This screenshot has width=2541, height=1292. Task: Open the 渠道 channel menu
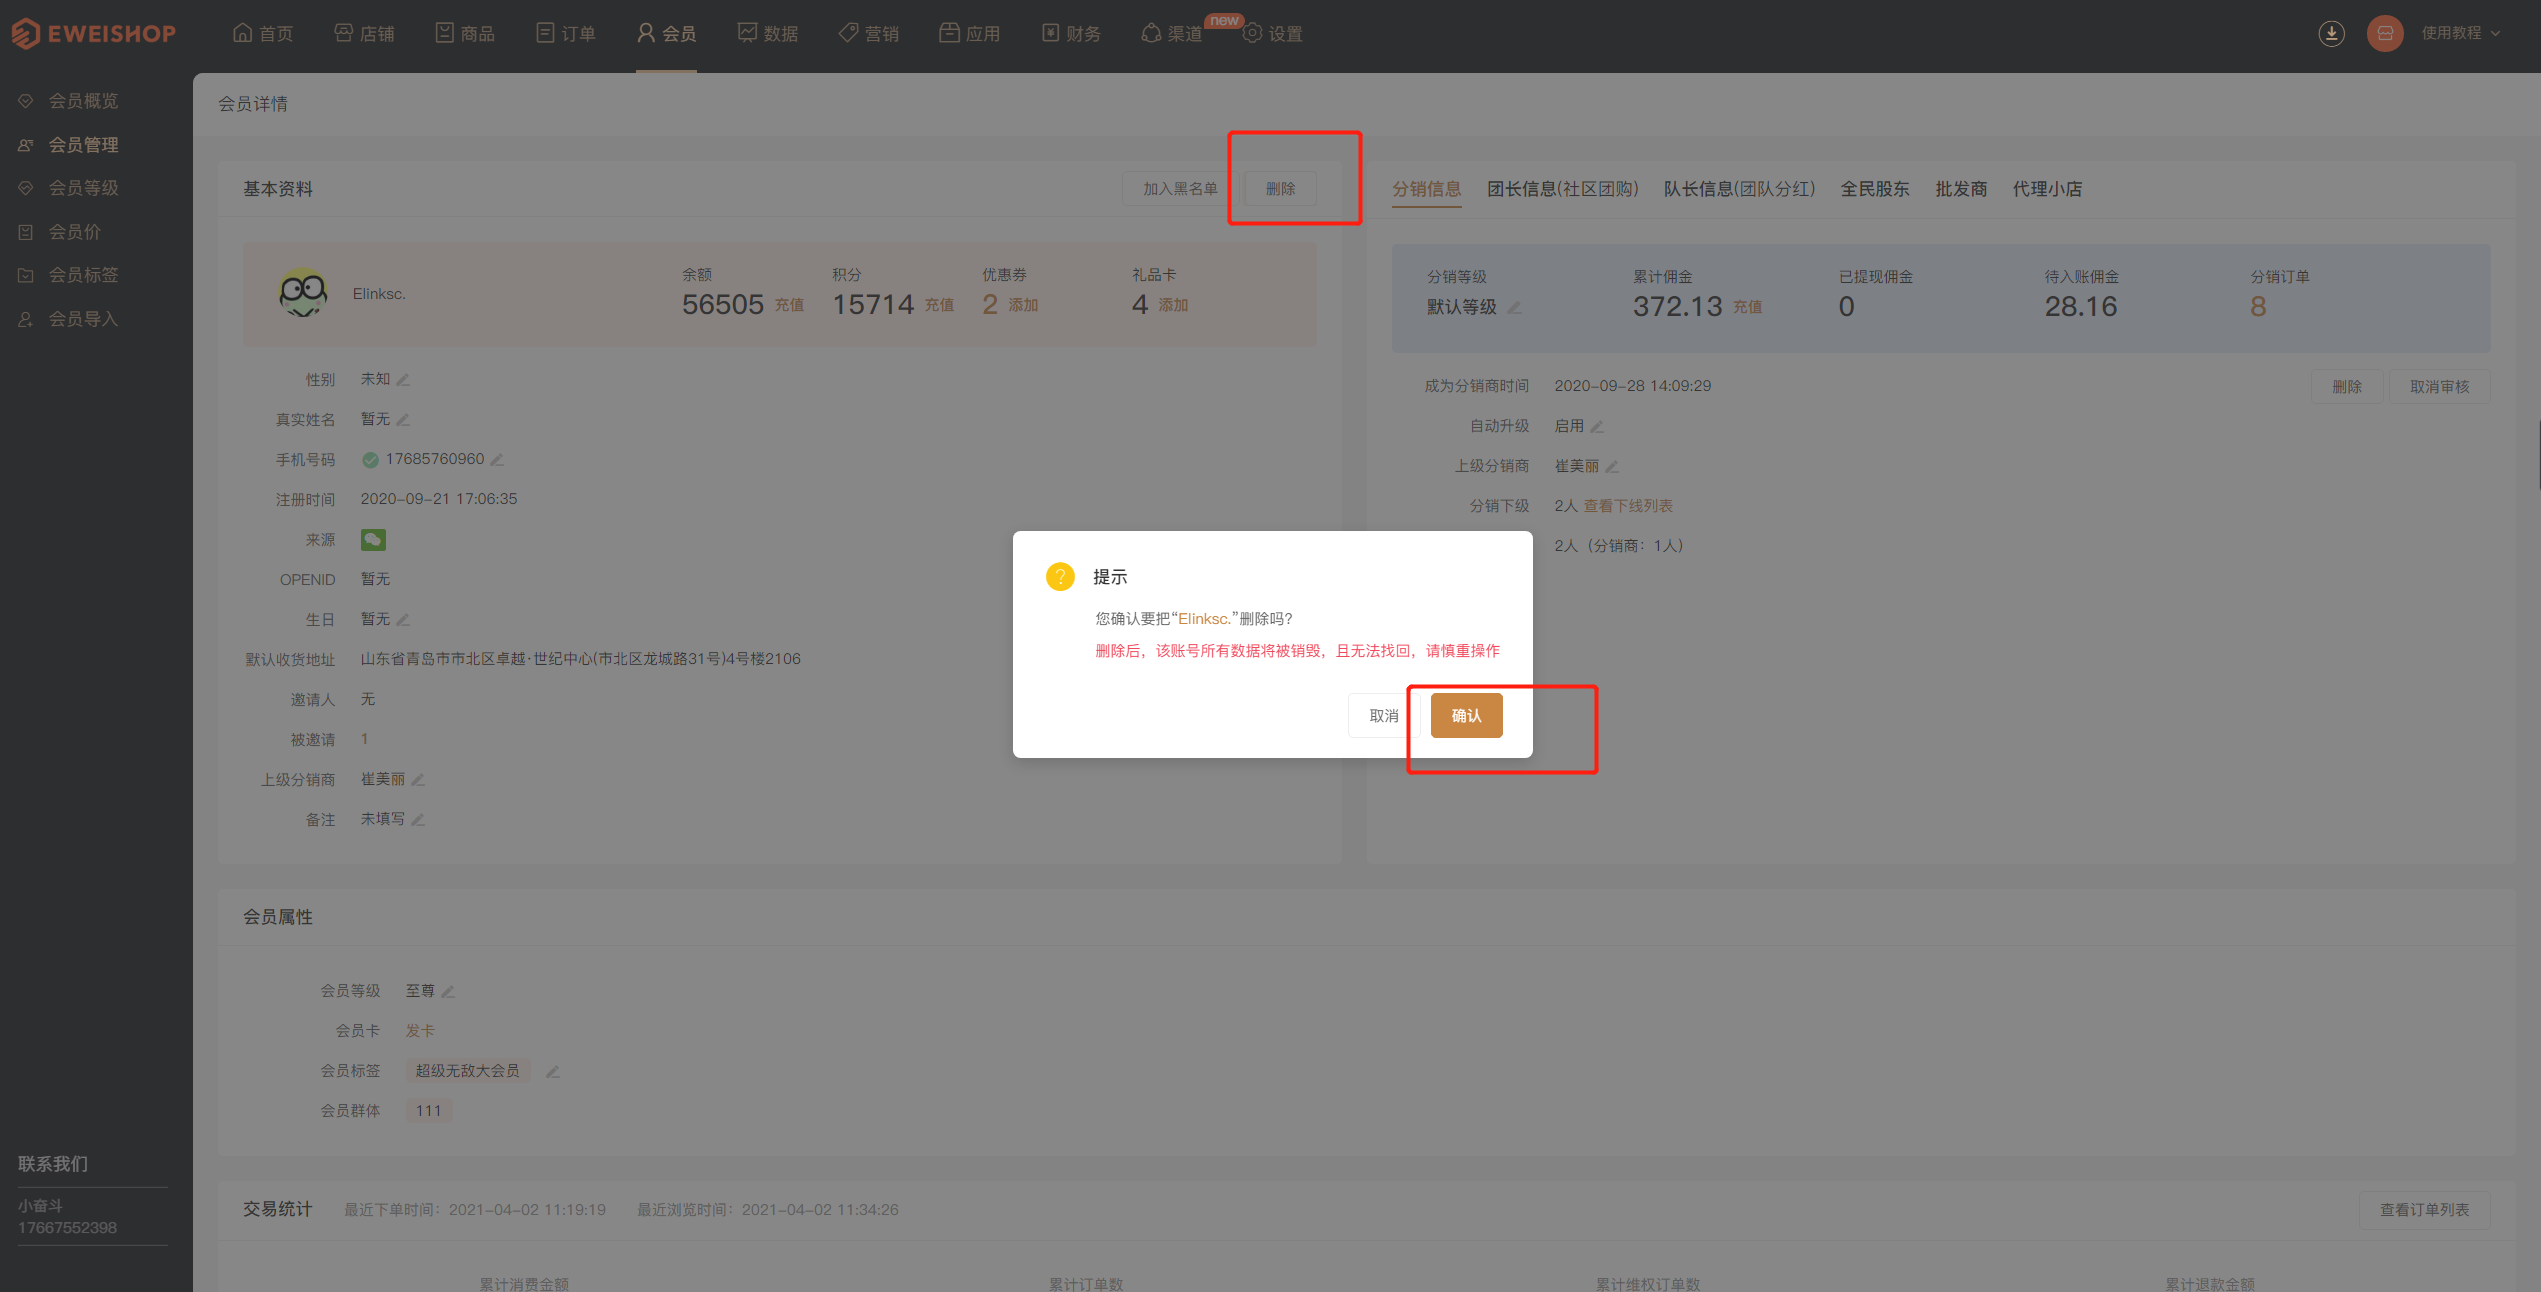point(1172,33)
